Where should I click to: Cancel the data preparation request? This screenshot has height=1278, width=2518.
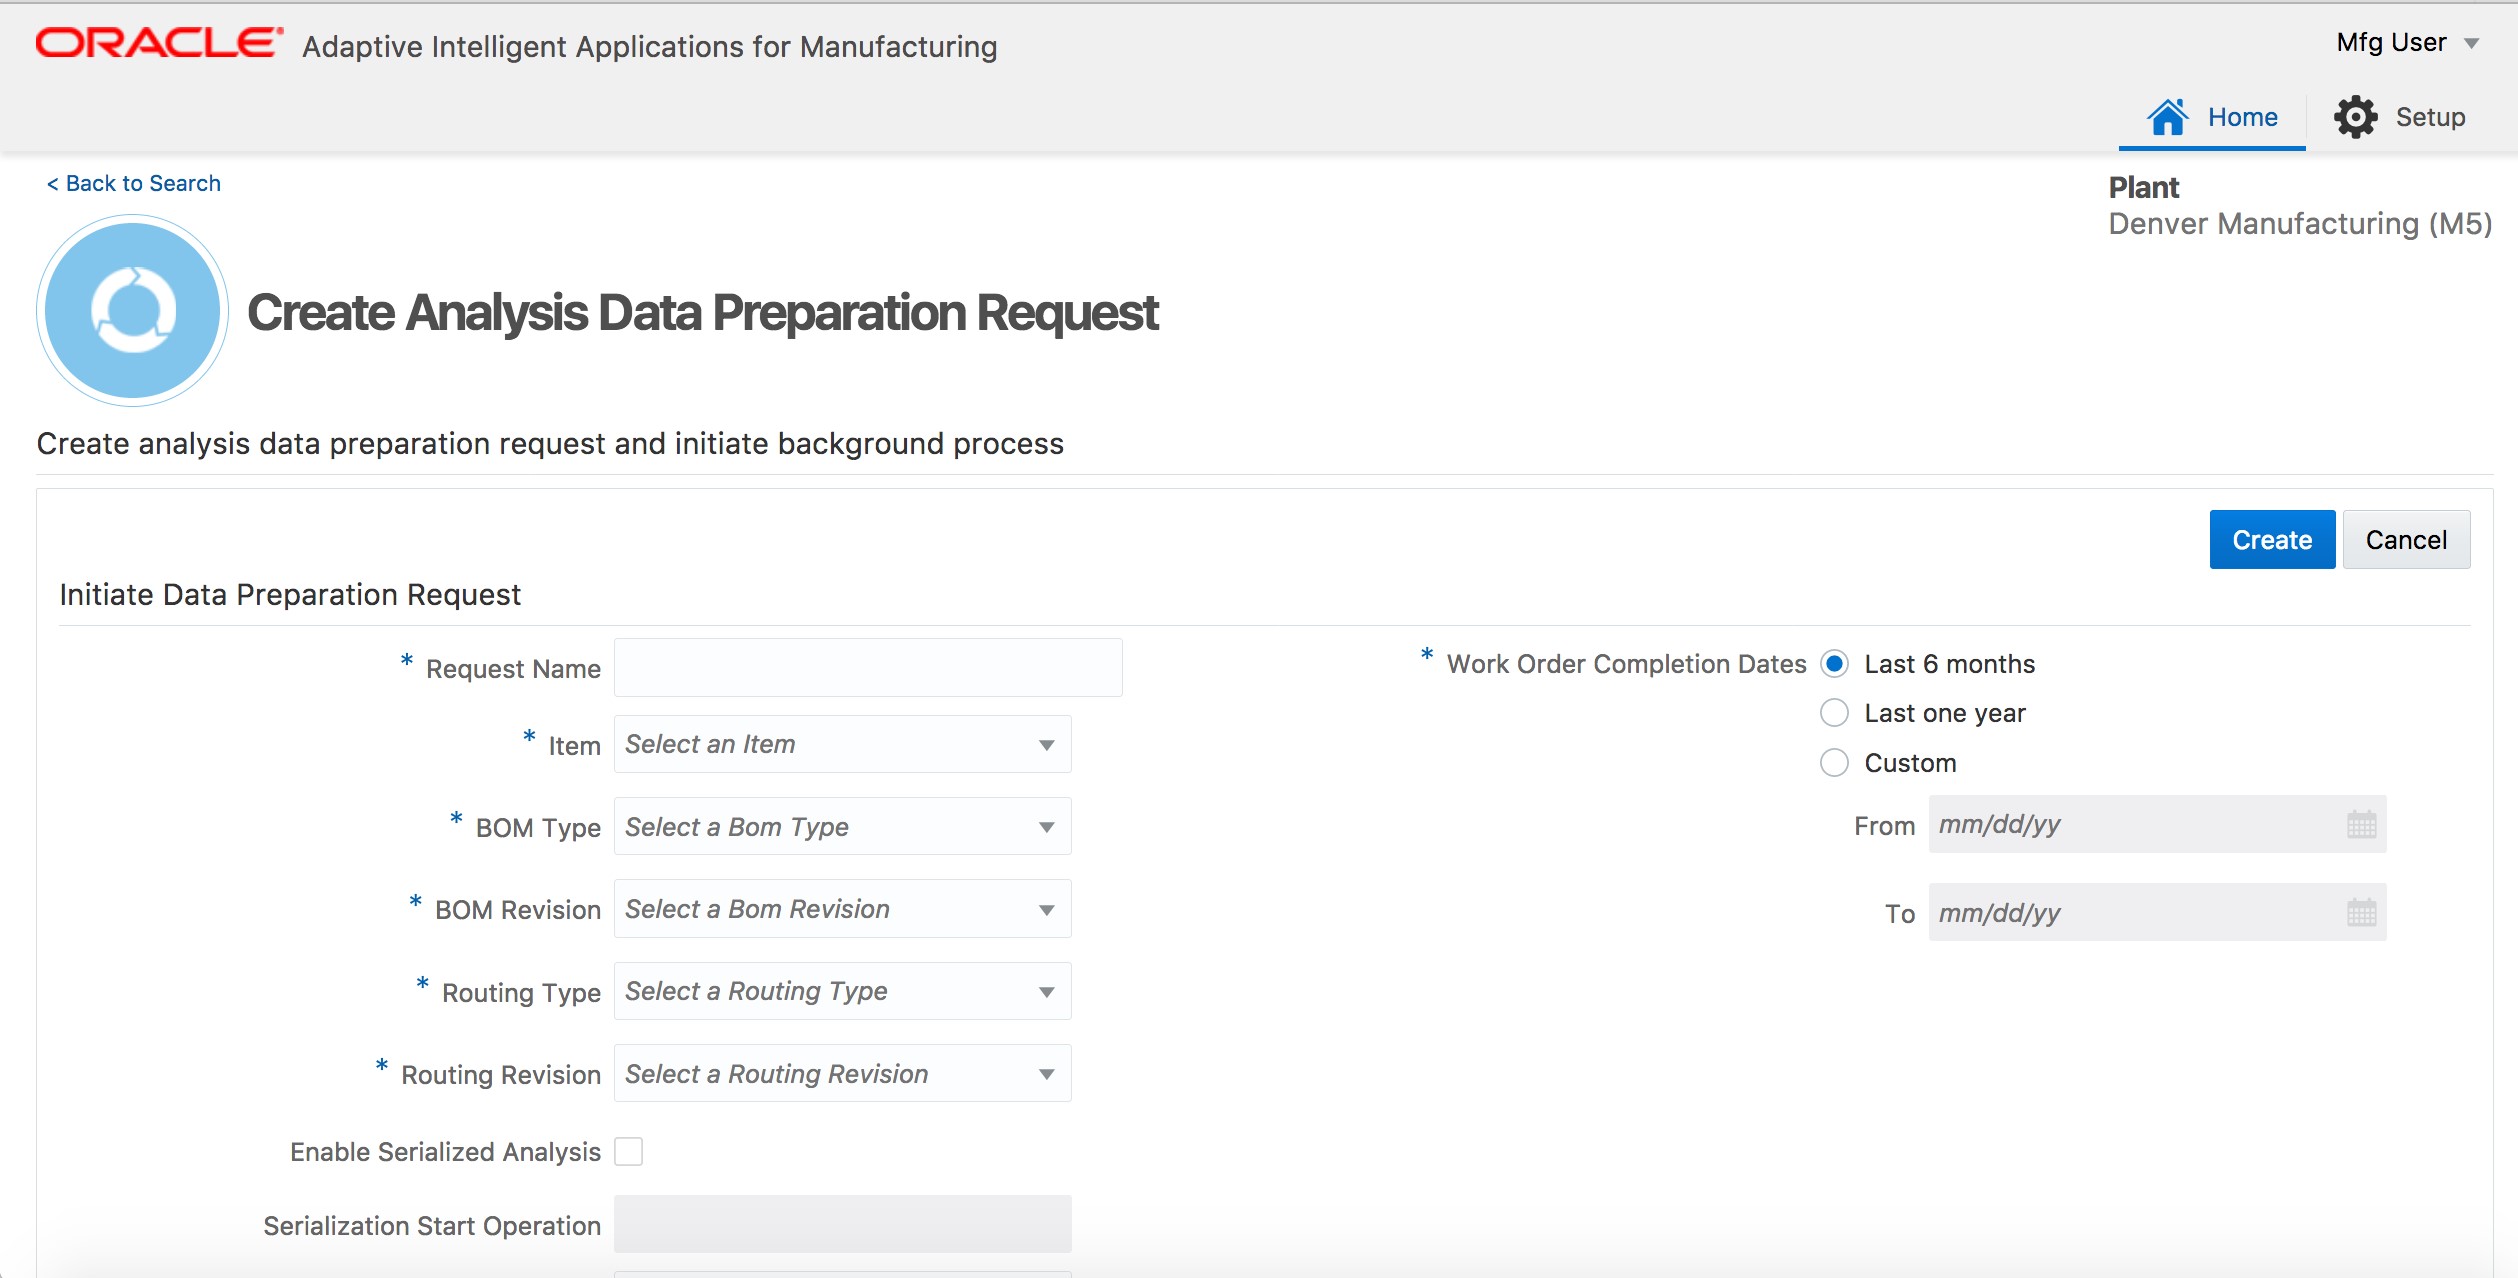coord(2406,539)
